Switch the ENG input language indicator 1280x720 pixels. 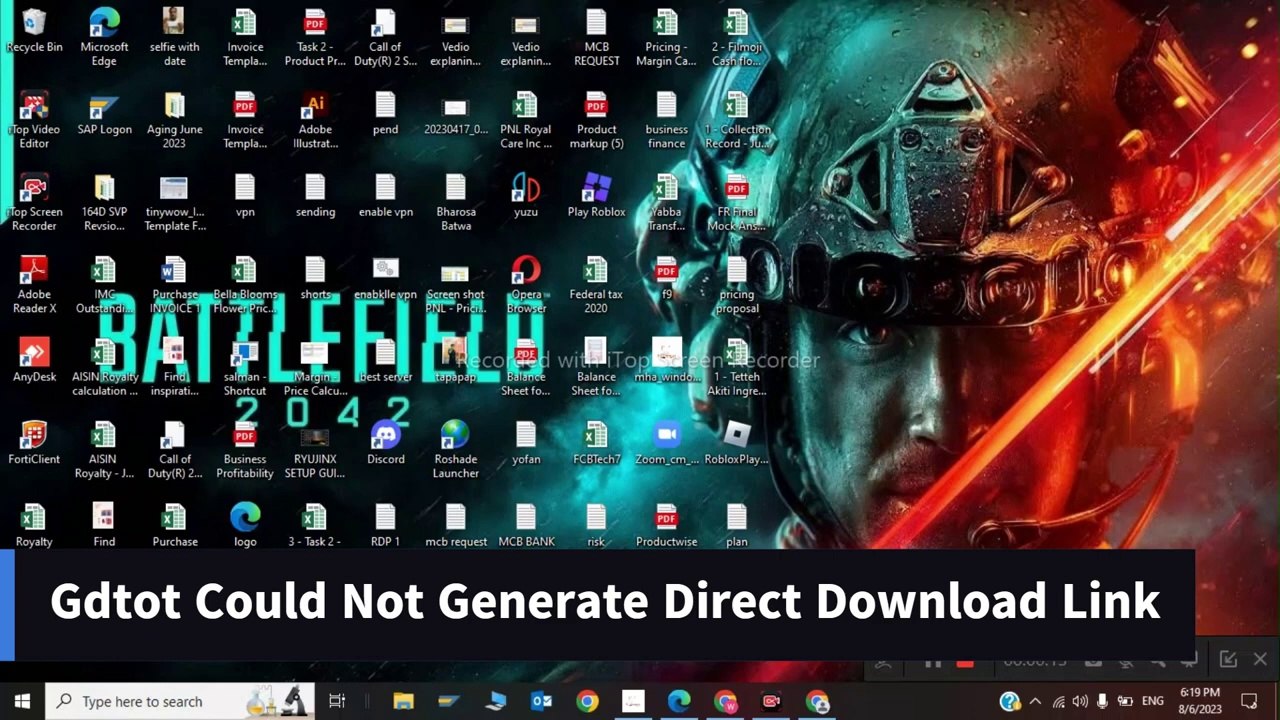[x=1153, y=701]
